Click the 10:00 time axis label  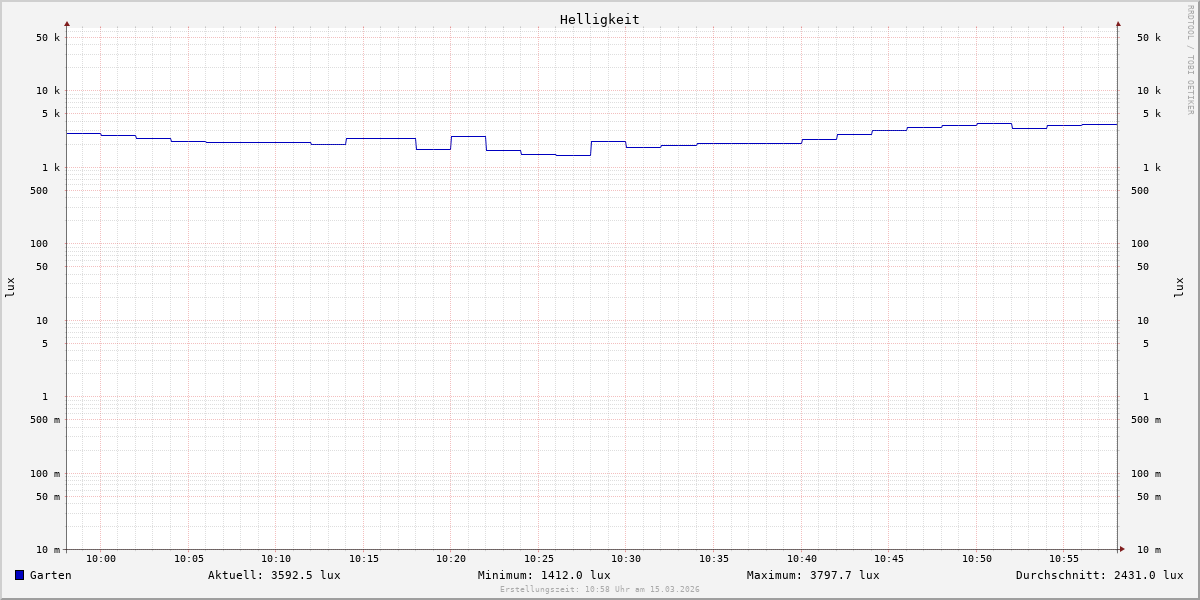(x=101, y=559)
